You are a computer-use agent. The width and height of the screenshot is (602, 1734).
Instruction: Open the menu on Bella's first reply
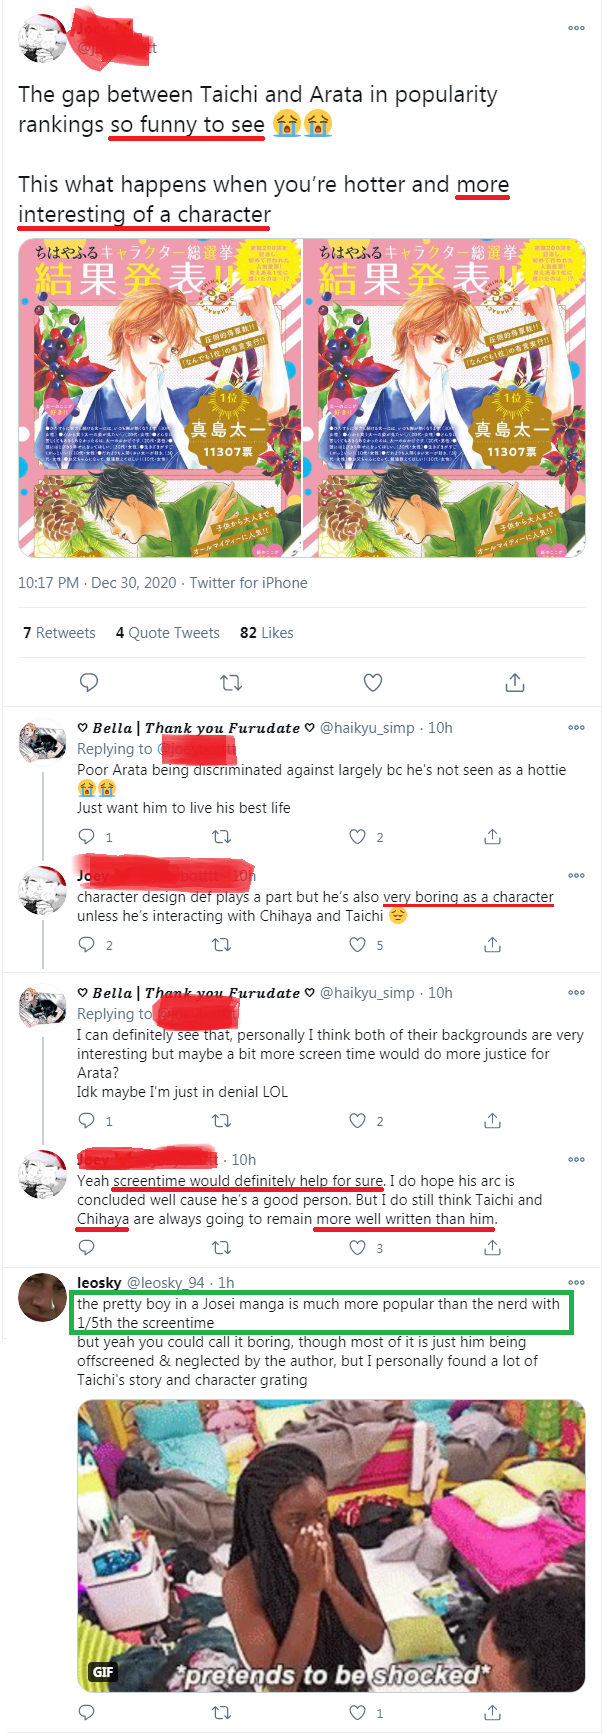coord(576,728)
